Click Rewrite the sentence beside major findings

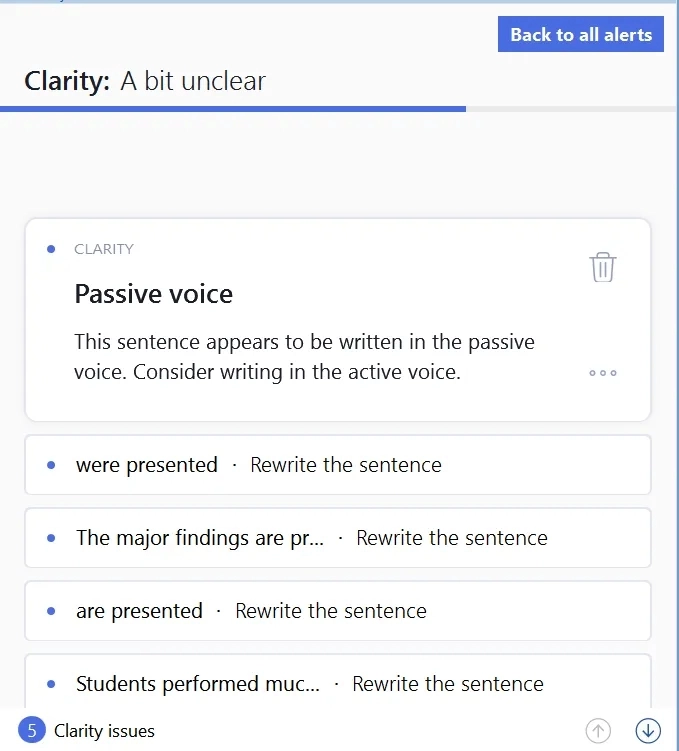pos(452,538)
